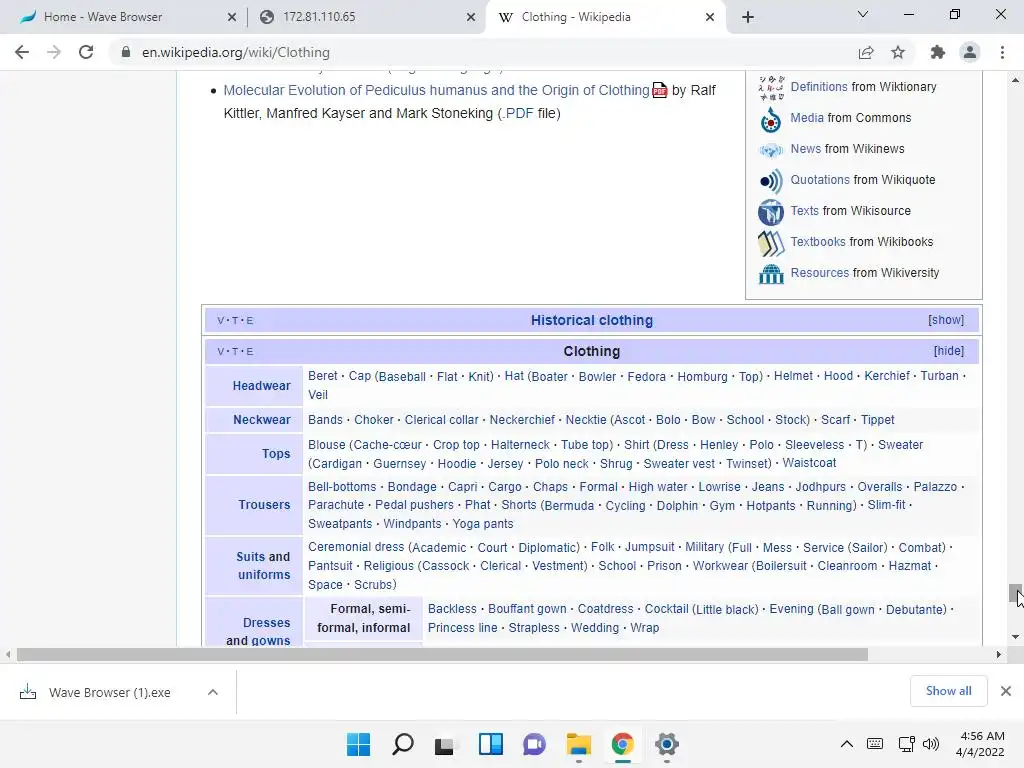Open Wave Browser download options chevron
The image size is (1024, 768).
pos(213,692)
